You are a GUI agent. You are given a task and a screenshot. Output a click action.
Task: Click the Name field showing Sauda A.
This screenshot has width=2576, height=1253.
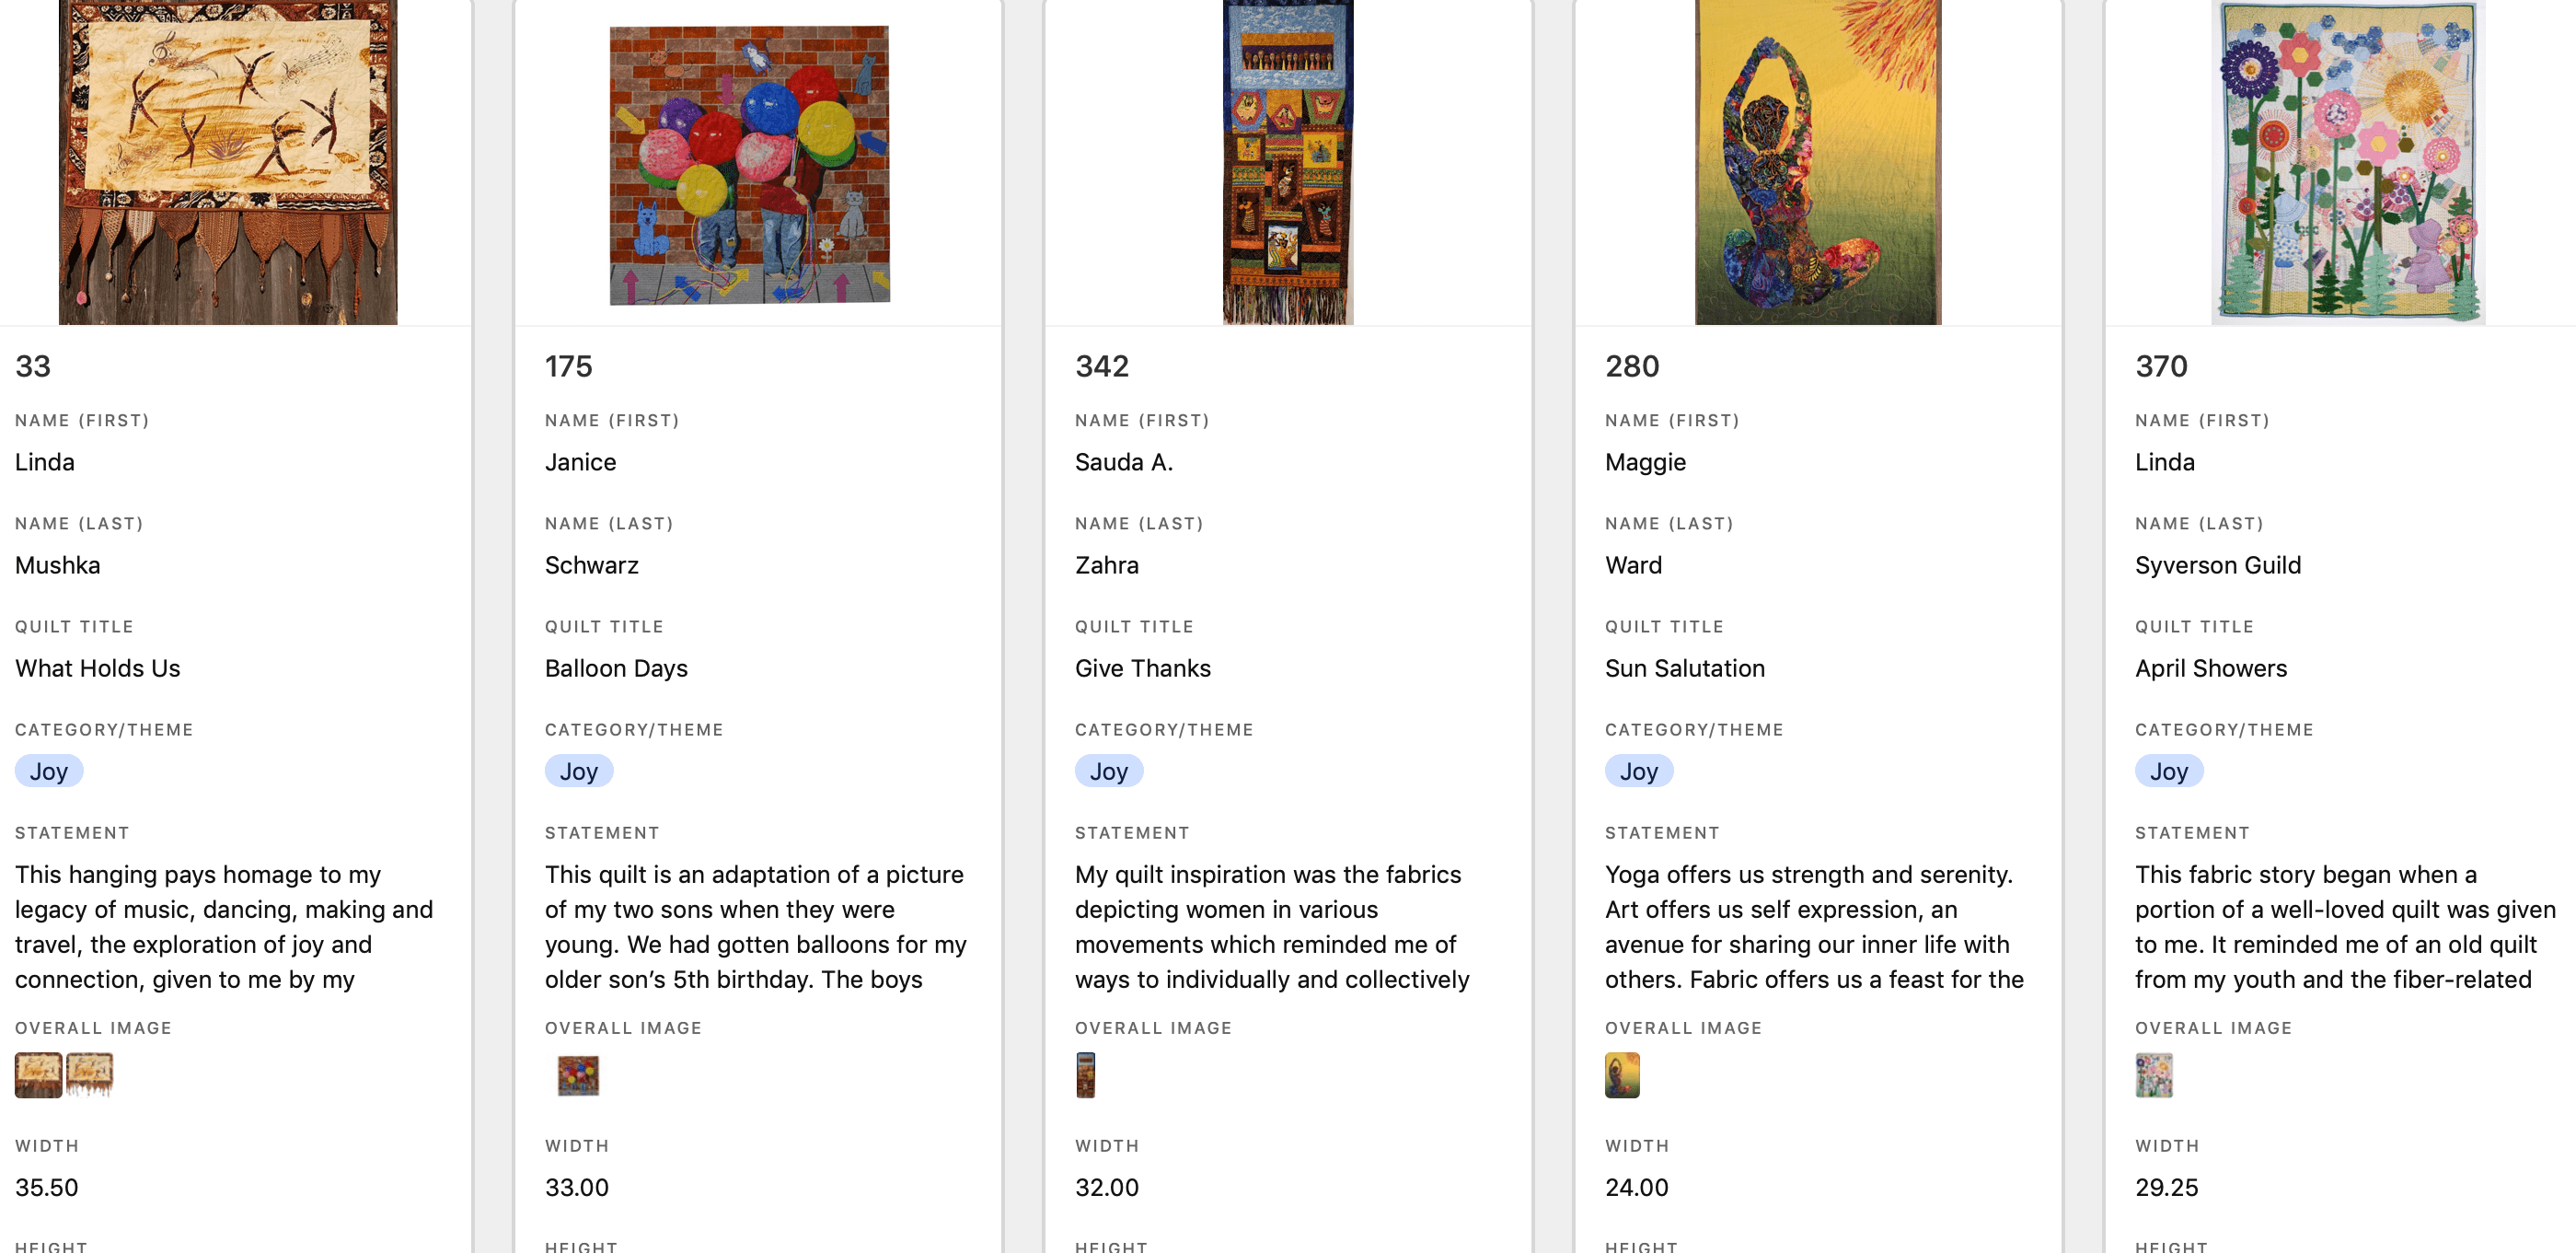point(1124,462)
